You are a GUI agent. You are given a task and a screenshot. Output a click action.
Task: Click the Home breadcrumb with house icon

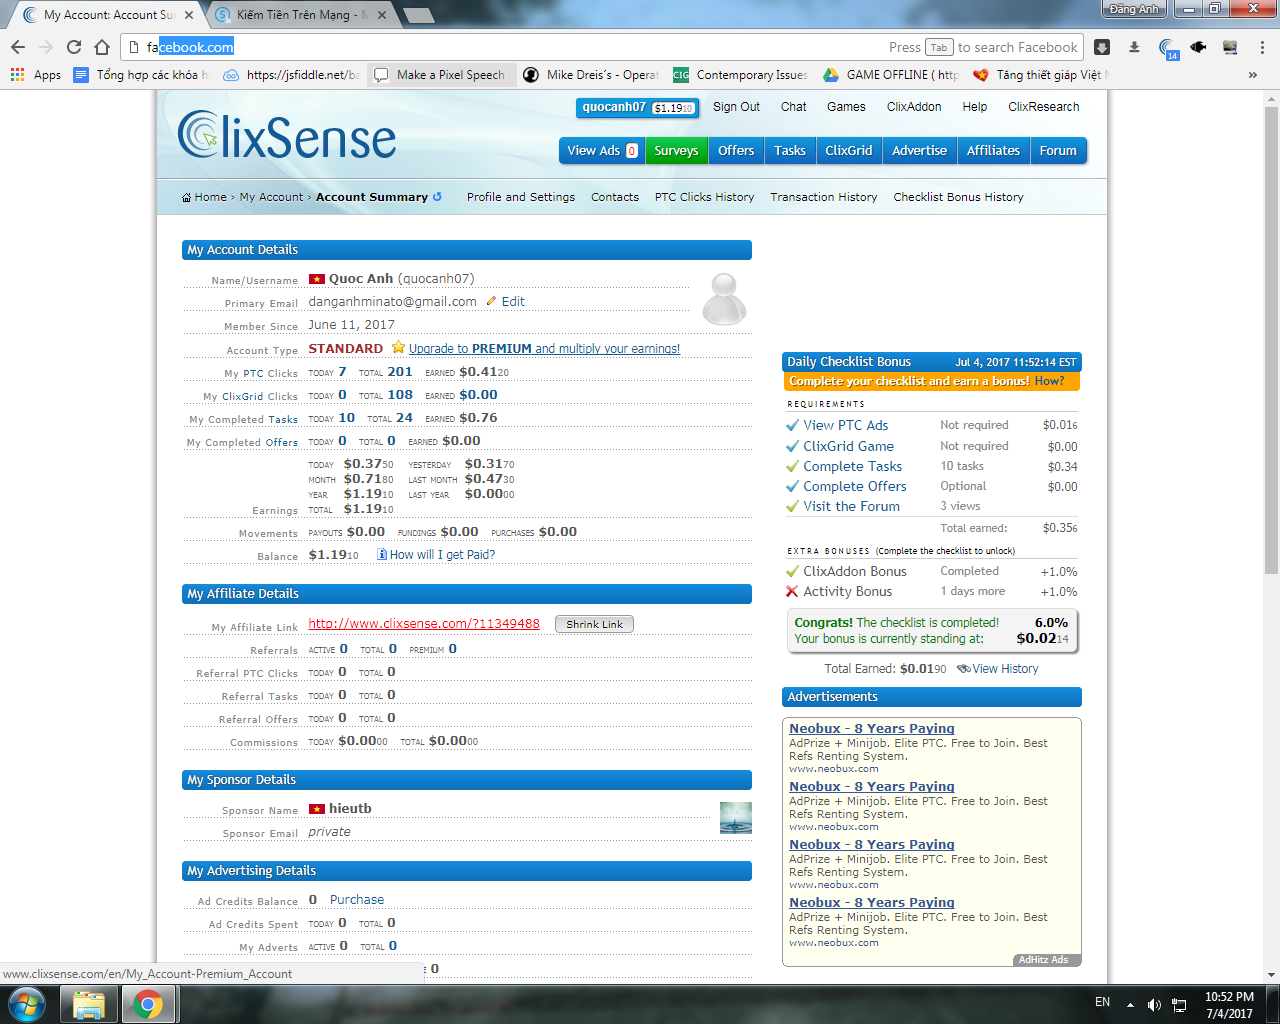click(x=204, y=197)
